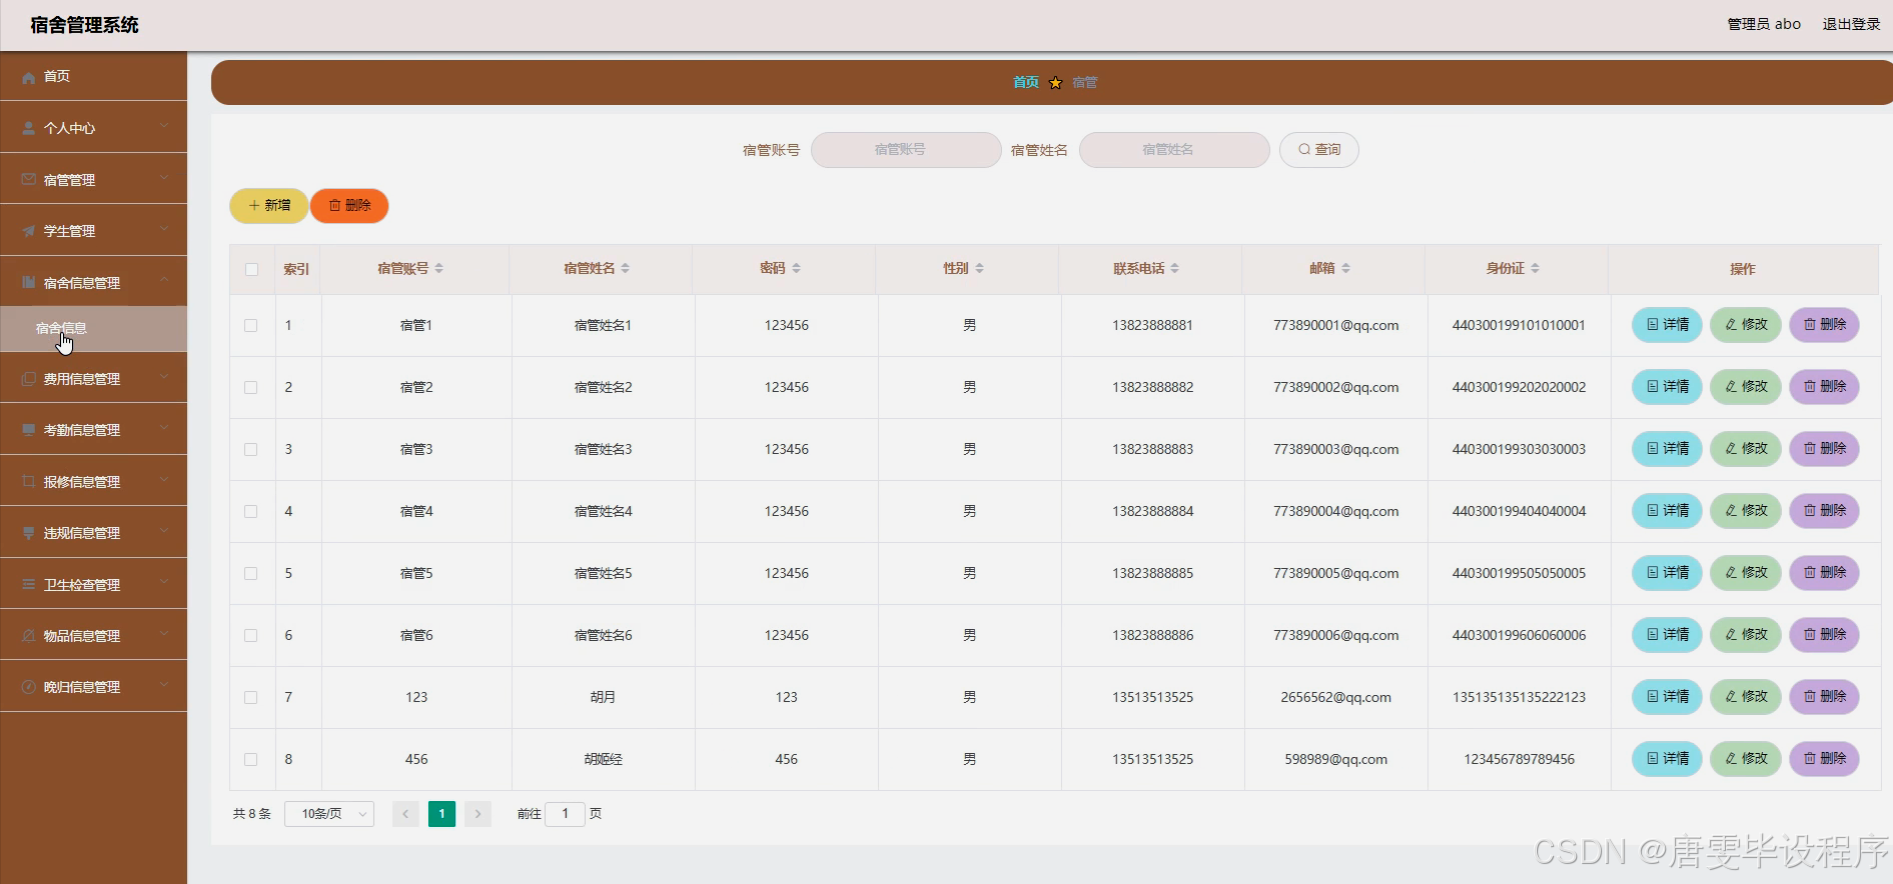Click the paper-plane icon beside 学生管理
The height and width of the screenshot is (884, 1893).
tap(29, 231)
